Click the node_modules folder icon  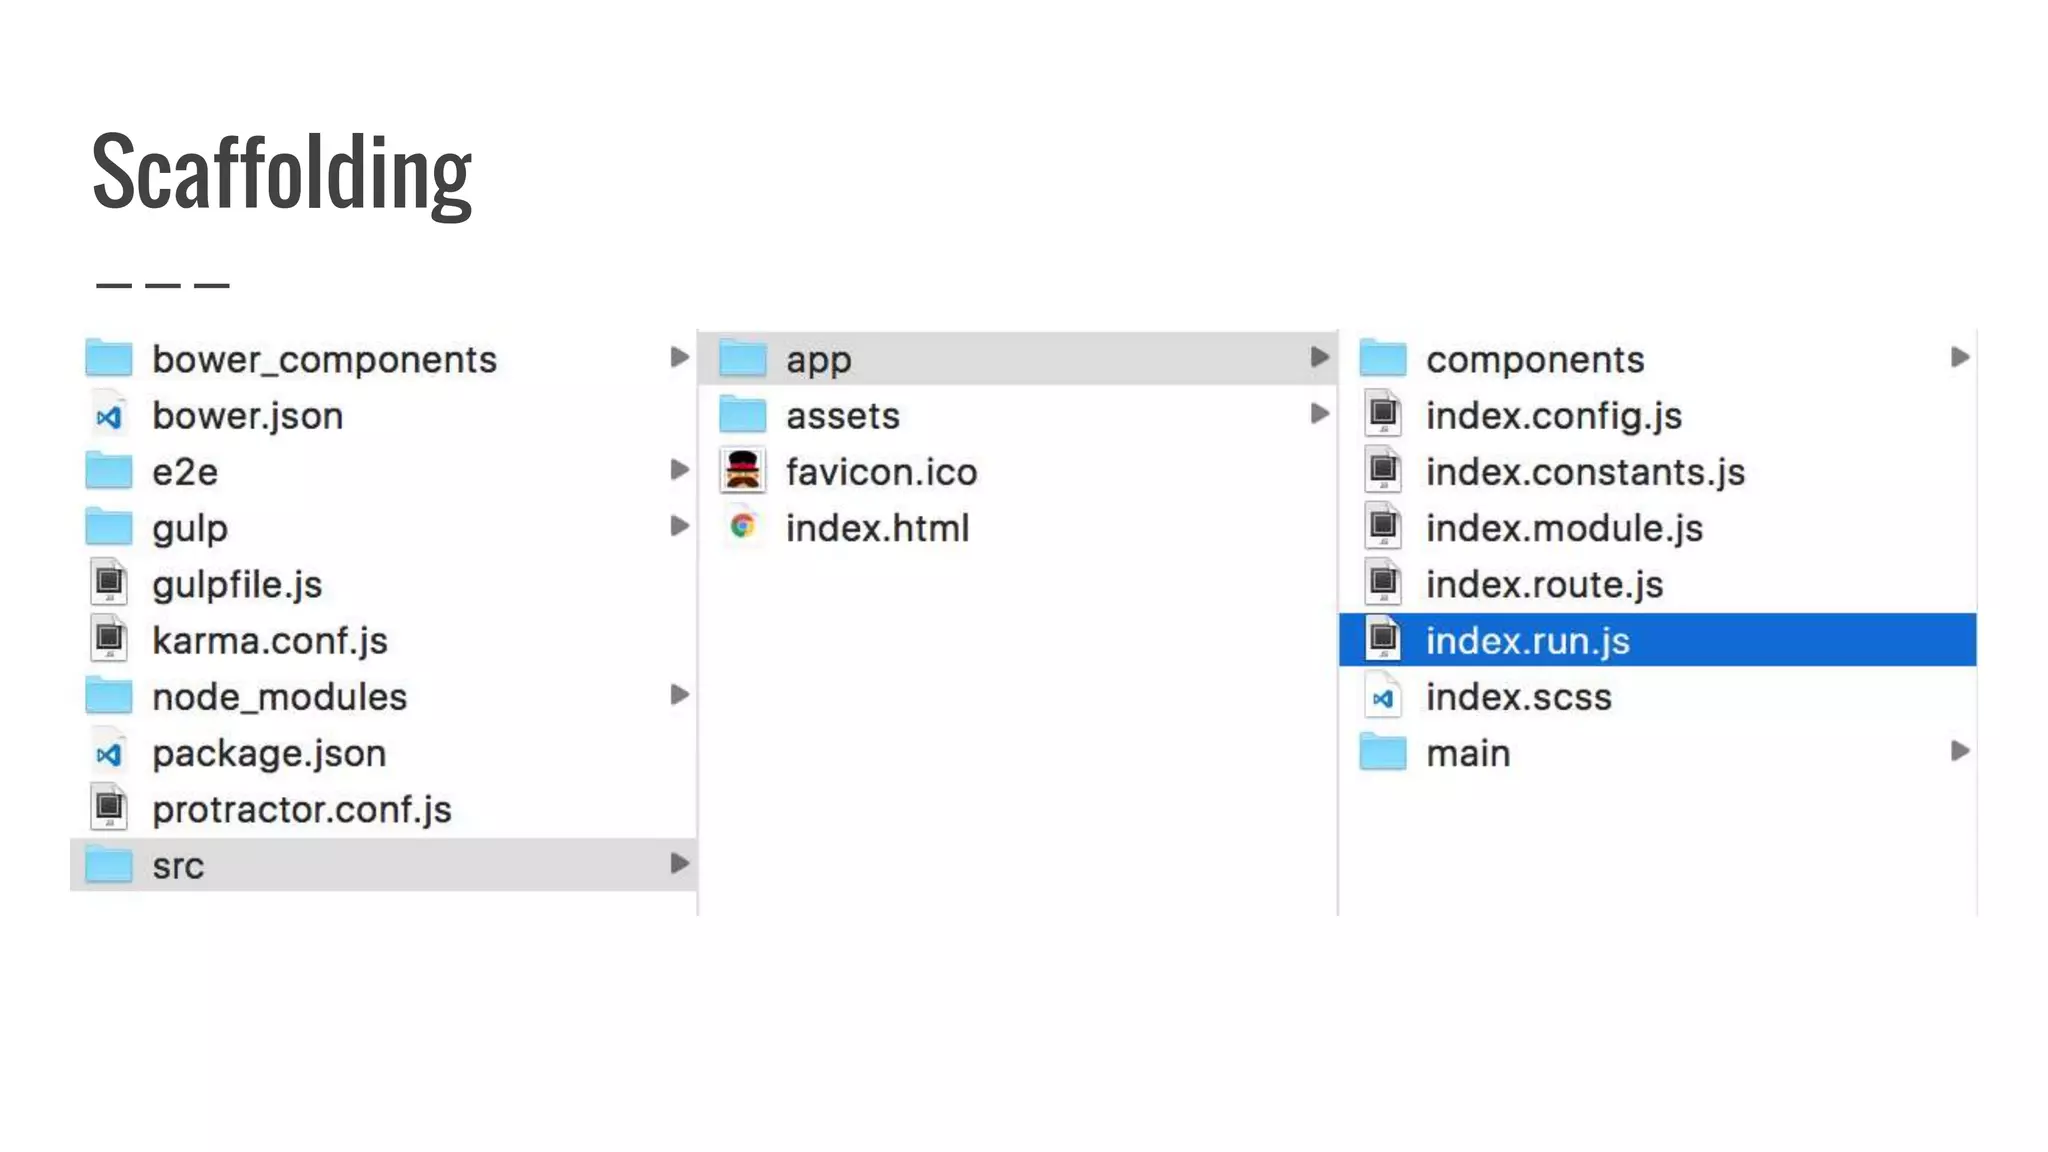pos(109,696)
